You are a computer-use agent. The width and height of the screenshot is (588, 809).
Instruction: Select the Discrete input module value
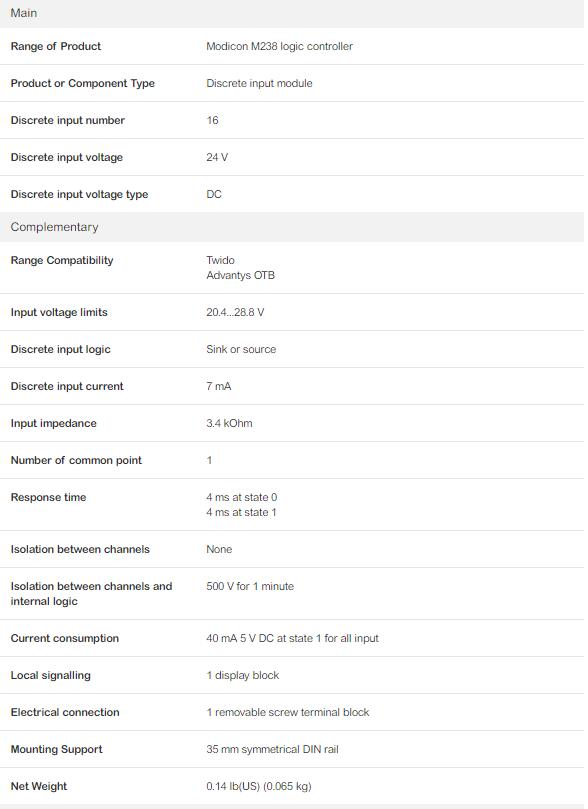point(259,83)
